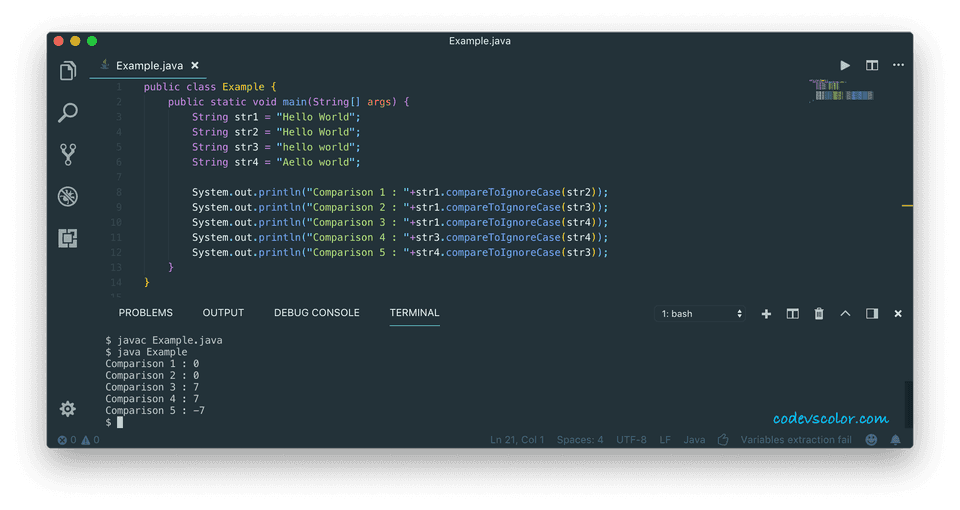Click 'UTF-8' encoding status entry
The image size is (960, 510).
pyautogui.click(x=631, y=440)
